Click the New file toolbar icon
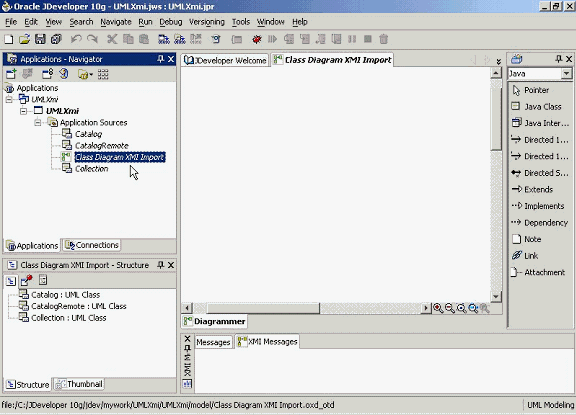 pos(8,39)
